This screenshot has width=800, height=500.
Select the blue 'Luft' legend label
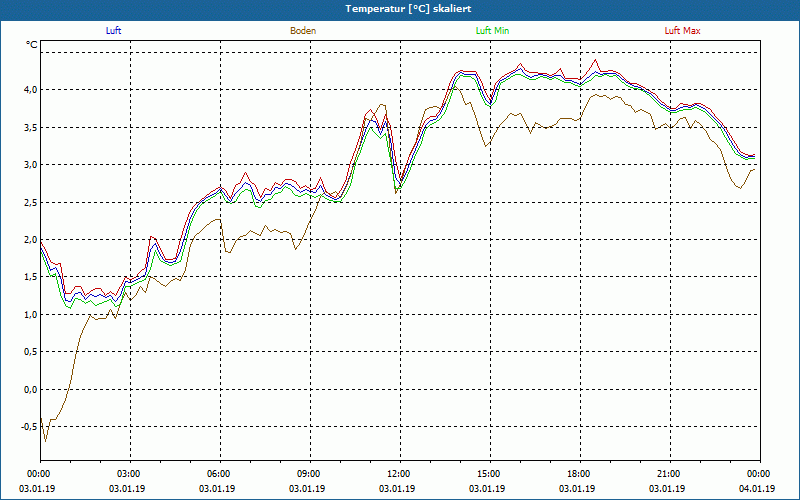[x=113, y=31]
